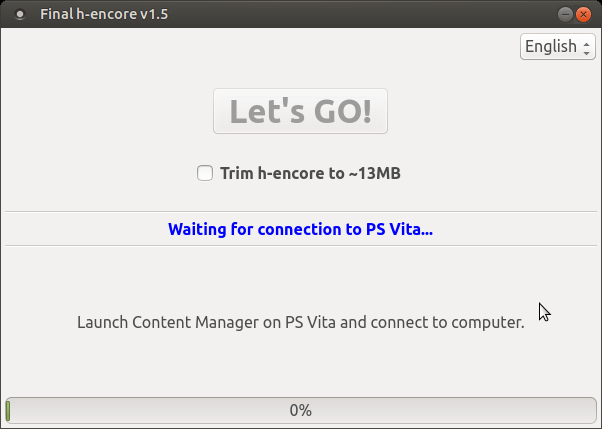Viewport: 602px width, 429px height.
Task: Click the "Waiting for connection to PS Vita..." status
Action: pyautogui.click(x=300, y=229)
